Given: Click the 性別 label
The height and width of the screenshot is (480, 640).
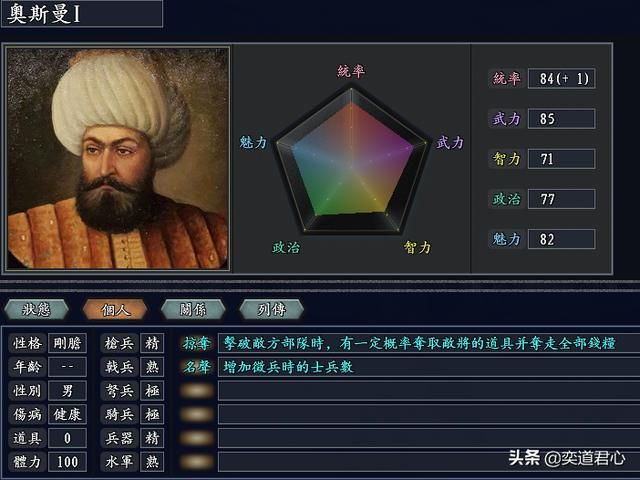Looking at the screenshot, I should pos(27,391).
